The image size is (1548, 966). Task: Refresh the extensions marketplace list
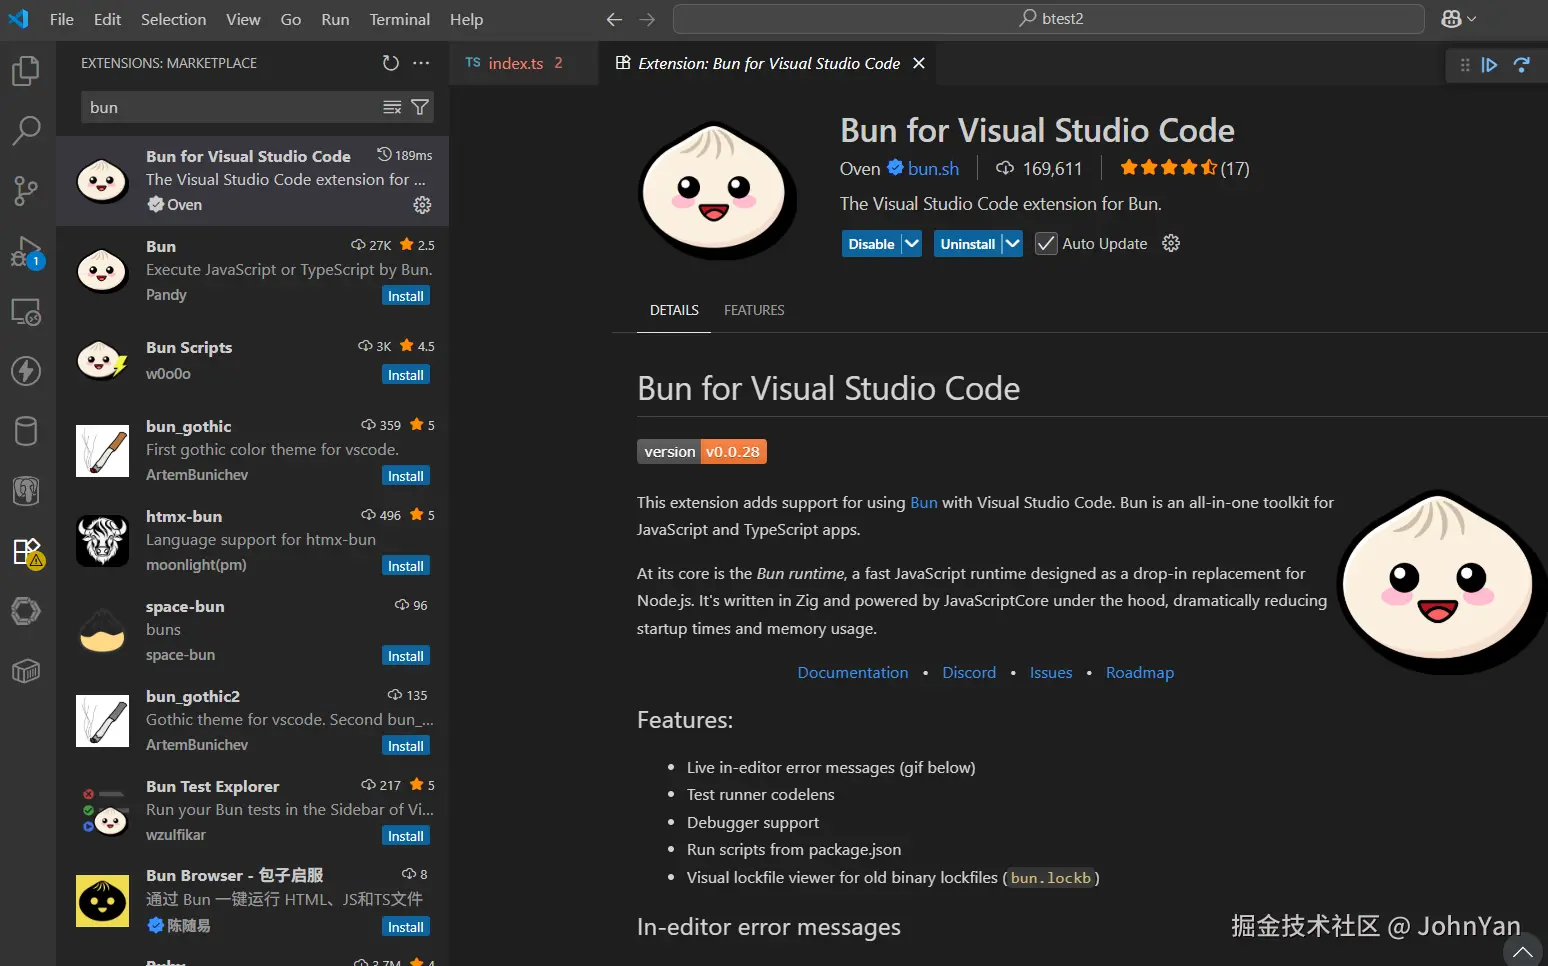click(391, 63)
